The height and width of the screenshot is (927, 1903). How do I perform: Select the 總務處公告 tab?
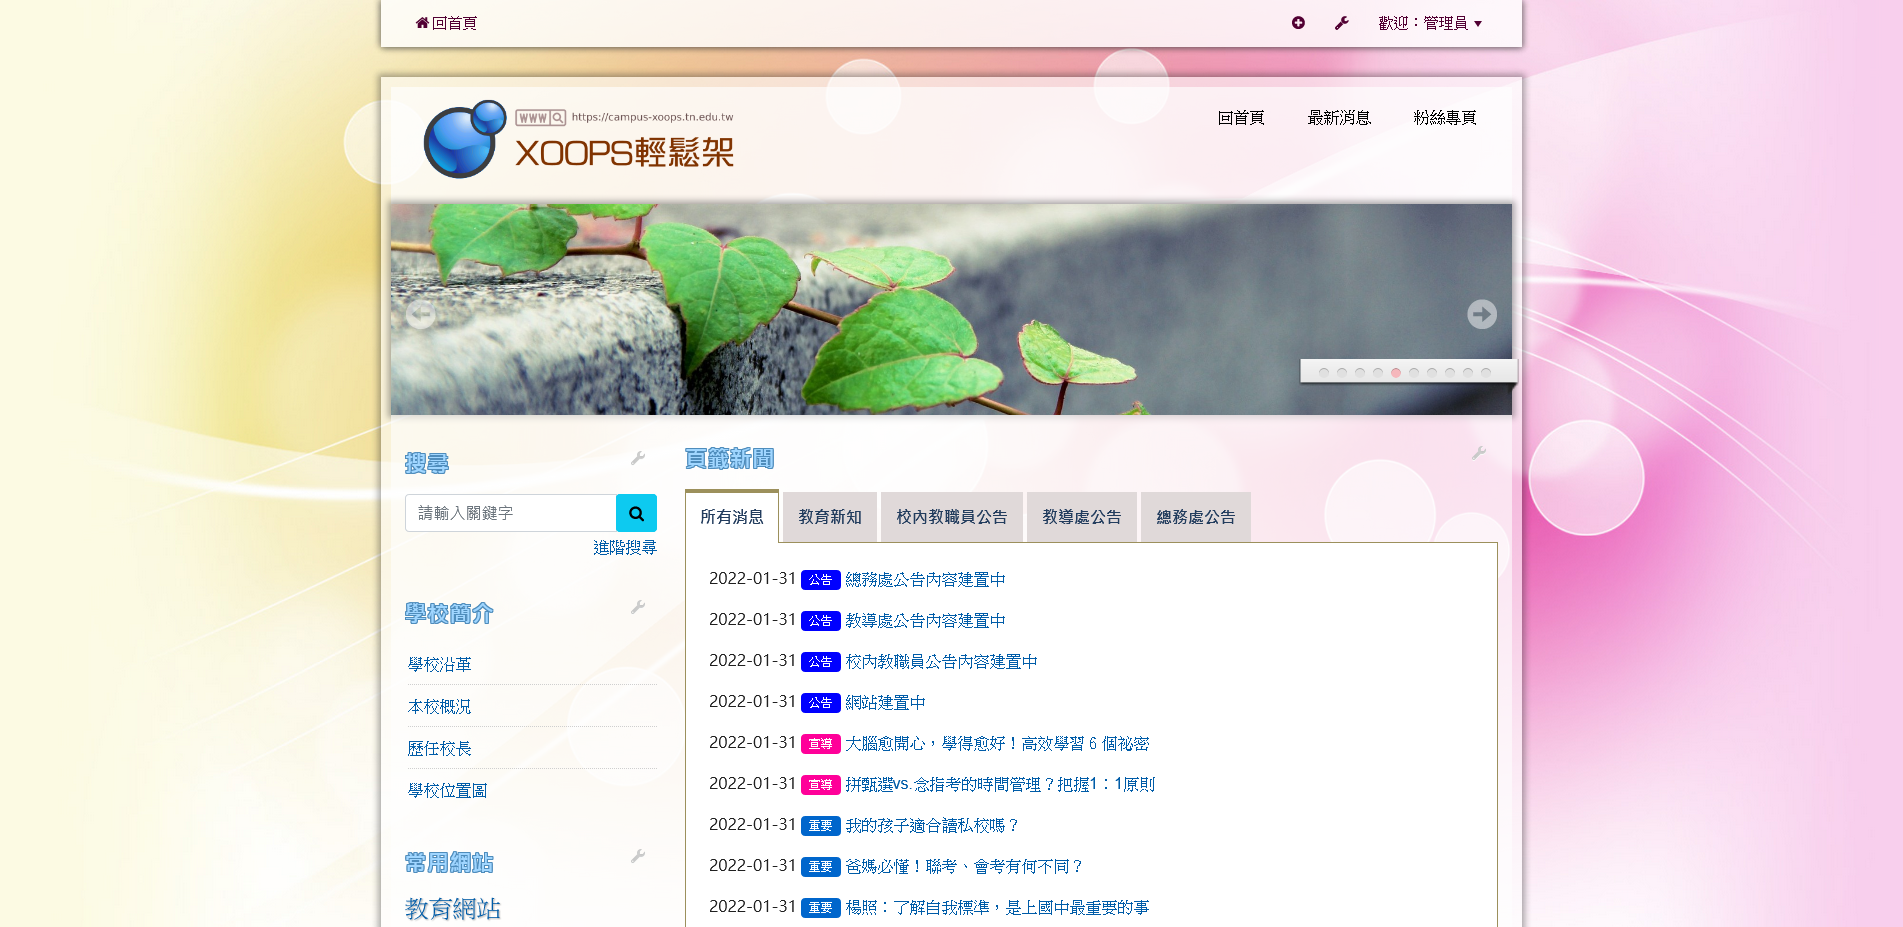1195,517
